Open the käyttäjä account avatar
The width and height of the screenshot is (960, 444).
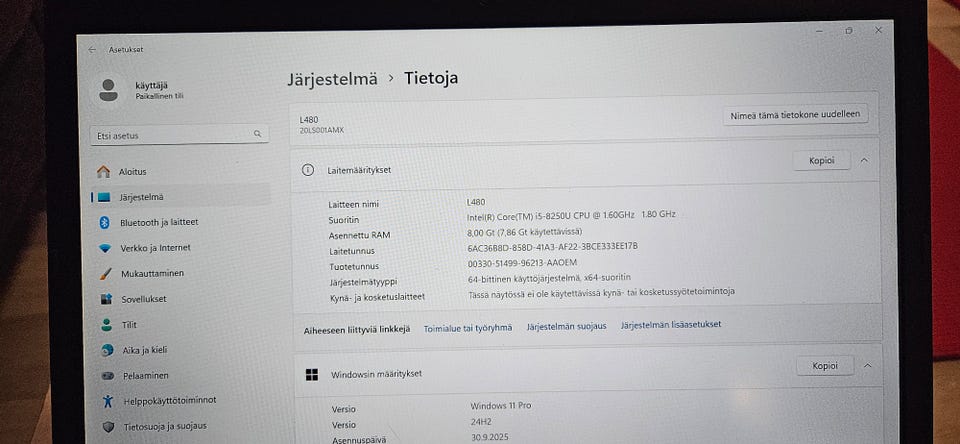click(108, 90)
